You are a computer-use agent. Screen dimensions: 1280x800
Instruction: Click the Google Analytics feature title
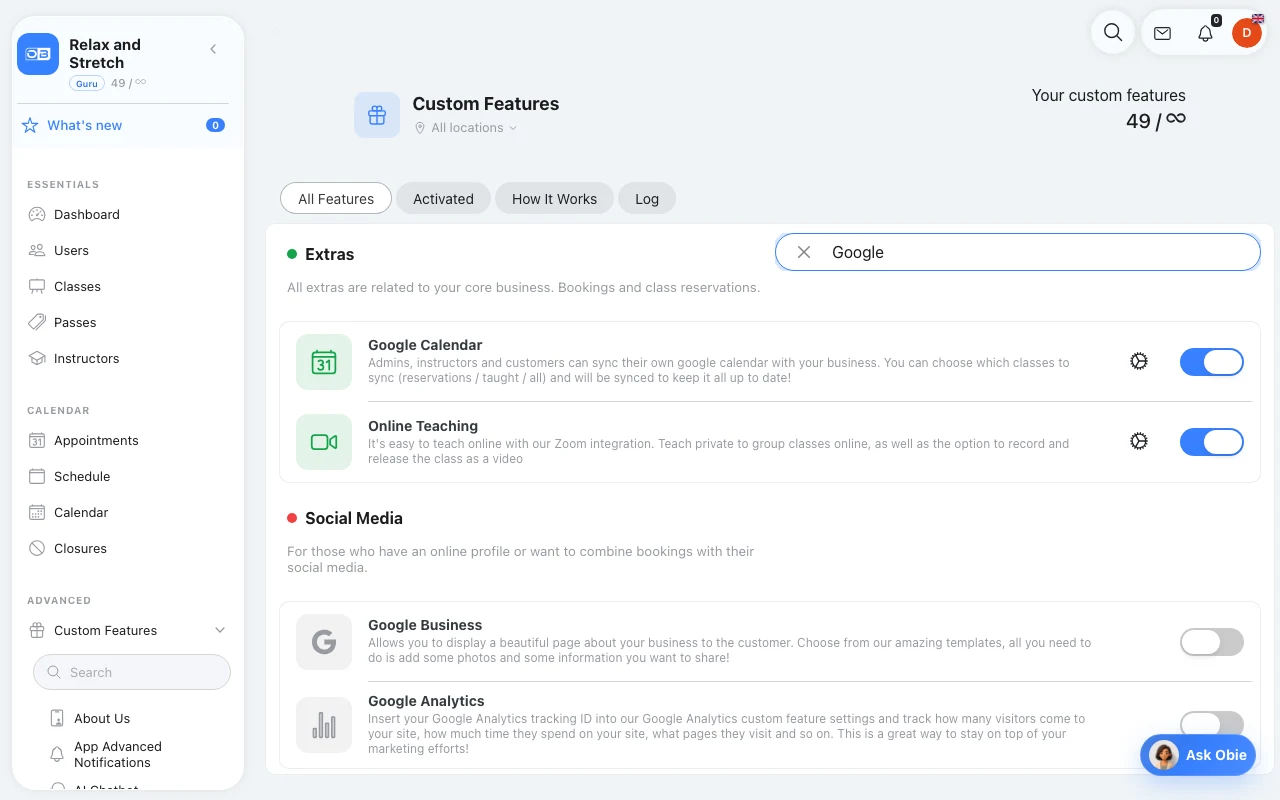point(426,701)
